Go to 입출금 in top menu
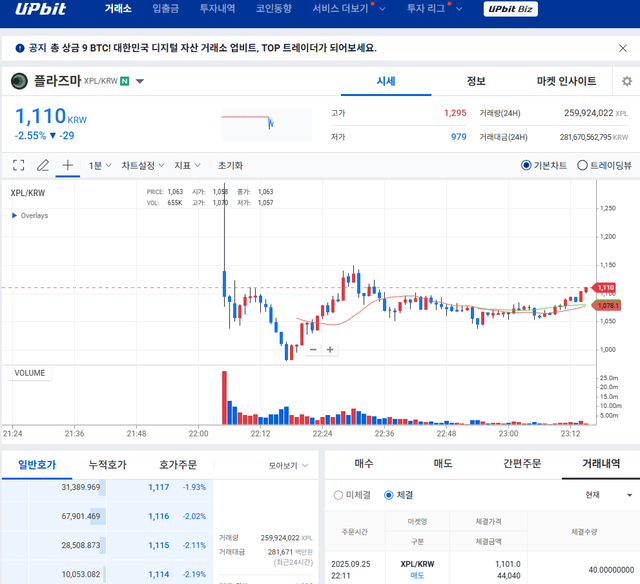The image size is (640, 584). click(165, 9)
